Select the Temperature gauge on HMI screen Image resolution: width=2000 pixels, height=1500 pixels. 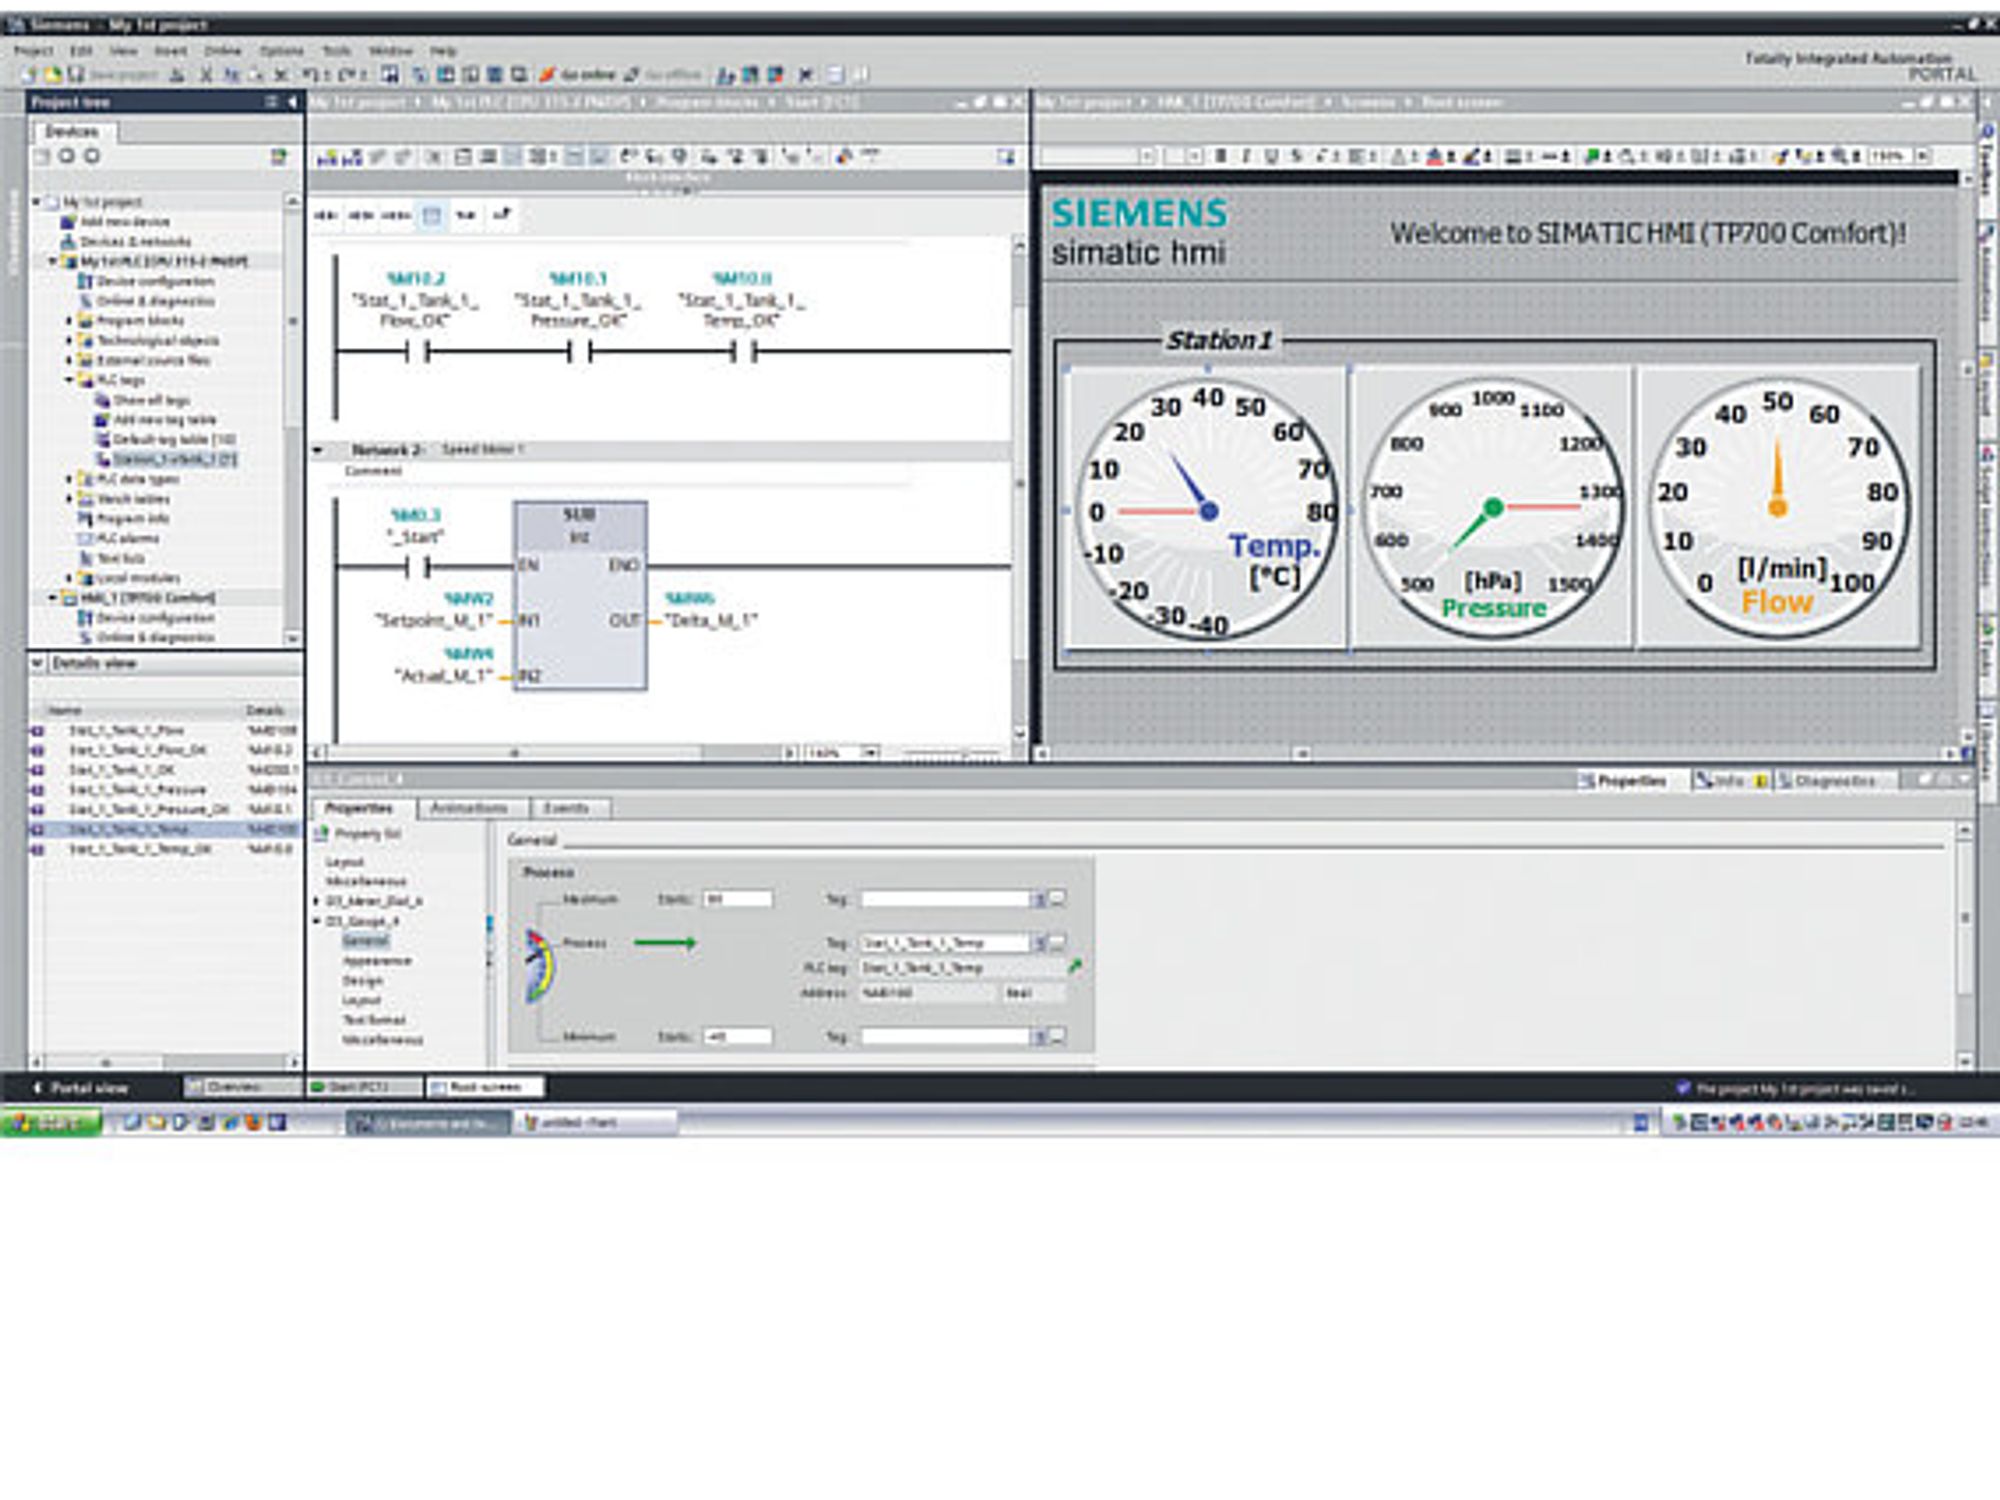1207,509
